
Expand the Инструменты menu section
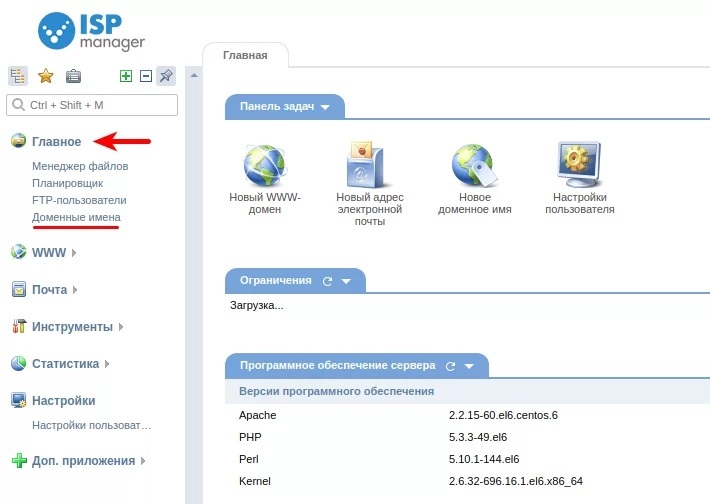pyautogui.click(x=72, y=327)
